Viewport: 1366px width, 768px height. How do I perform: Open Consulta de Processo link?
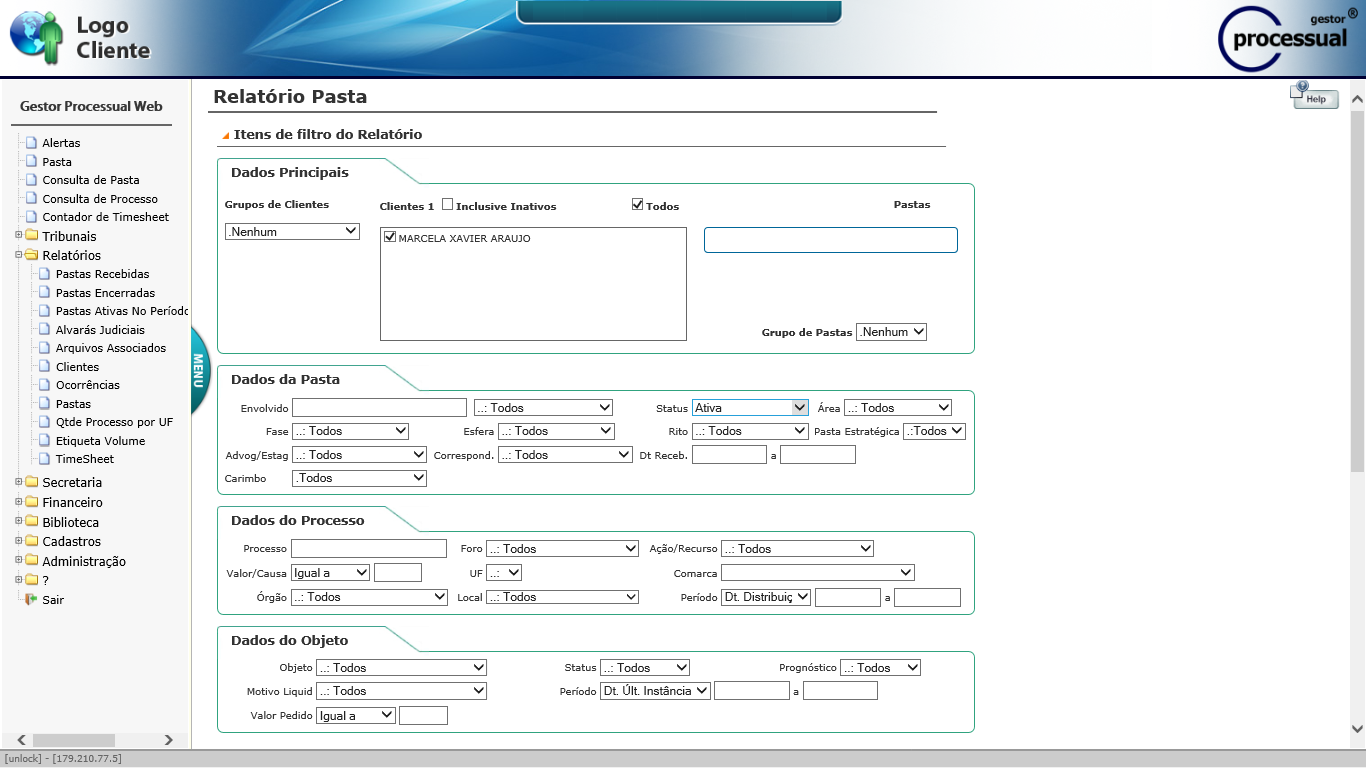tap(100, 199)
